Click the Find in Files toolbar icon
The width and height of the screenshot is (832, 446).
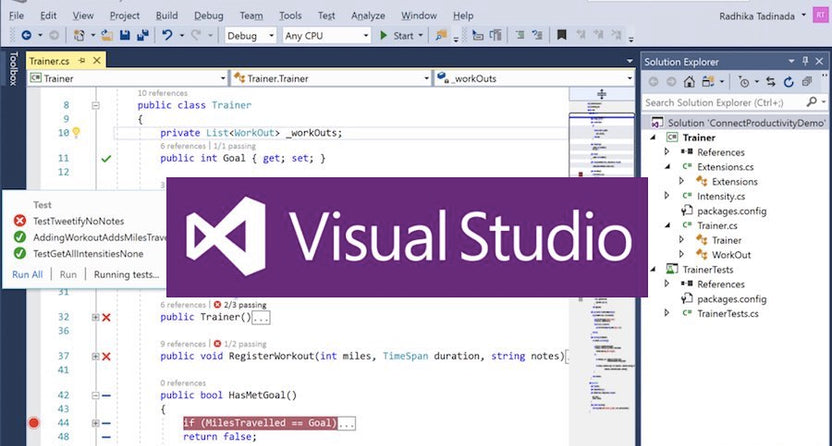(441, 36)
